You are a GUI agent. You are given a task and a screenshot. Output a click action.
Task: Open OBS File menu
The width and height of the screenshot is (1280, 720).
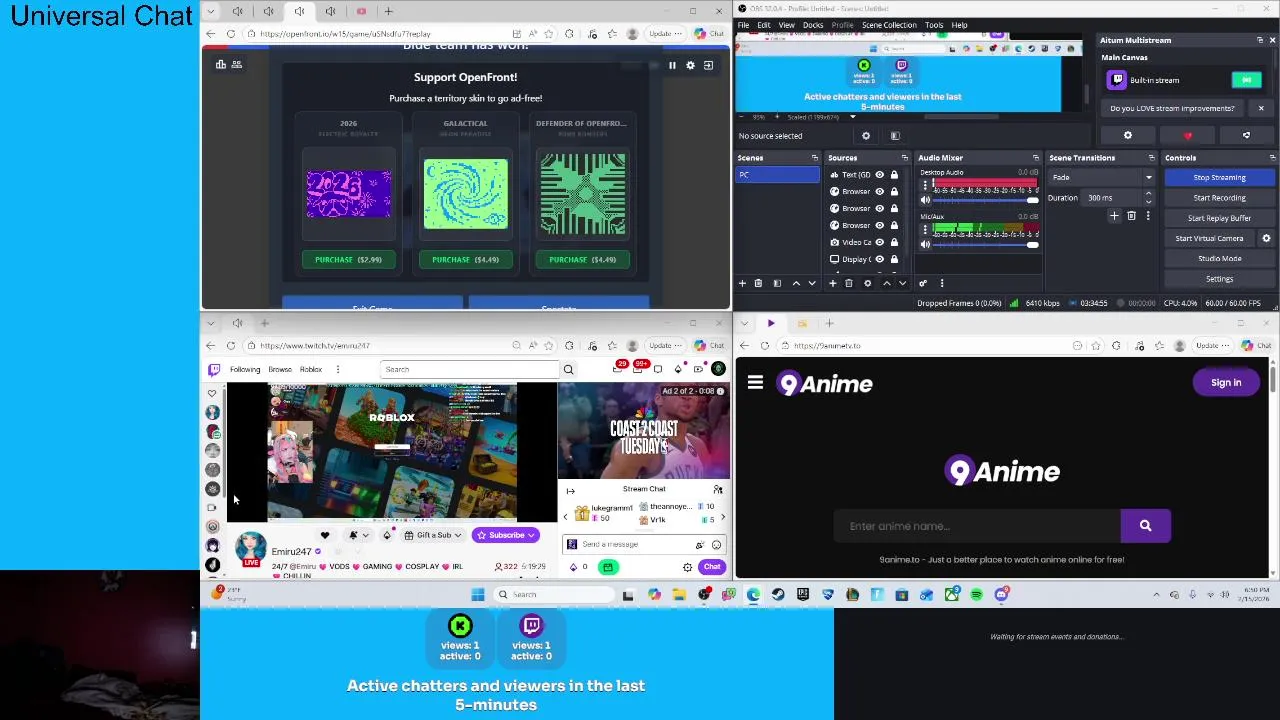click(x=744, y=25)
